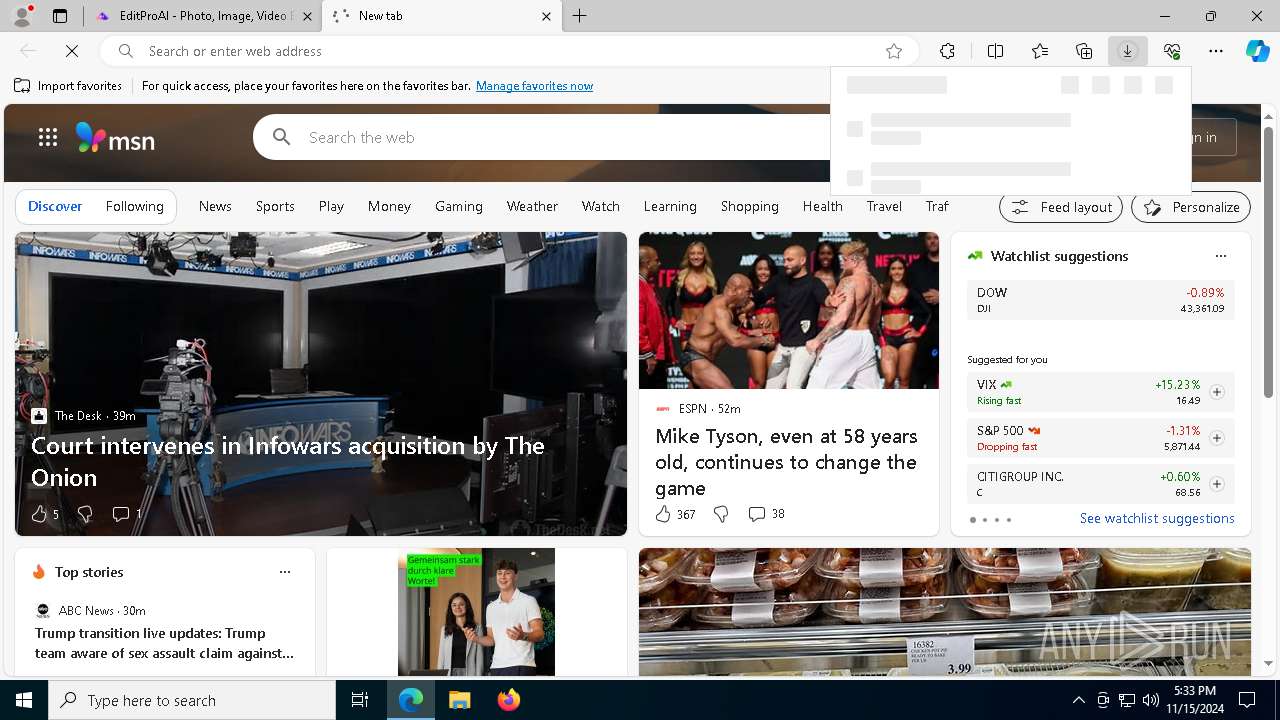Open the Travel category
This screenshot has height=720, width=1280.
[x=884, y=206]
